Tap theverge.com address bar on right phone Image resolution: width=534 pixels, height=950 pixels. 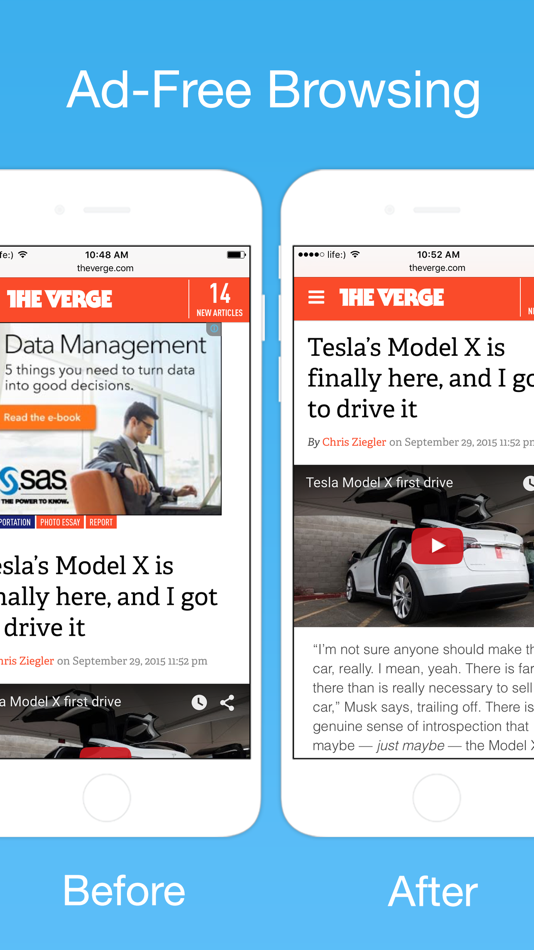437,268
